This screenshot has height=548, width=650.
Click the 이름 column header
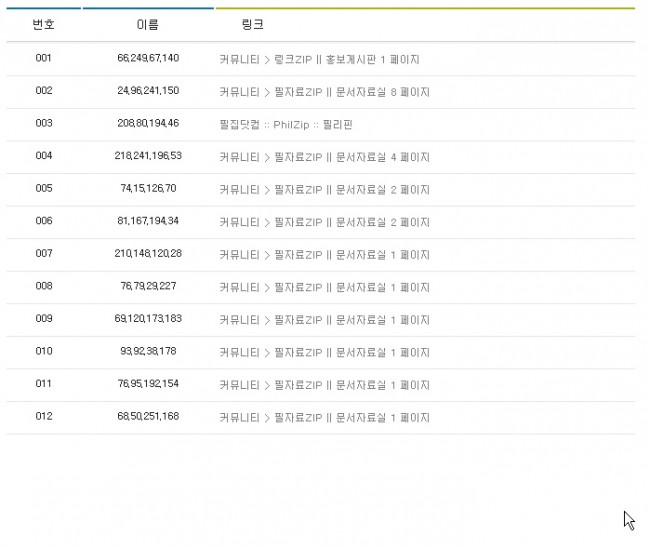click(148, 24)
